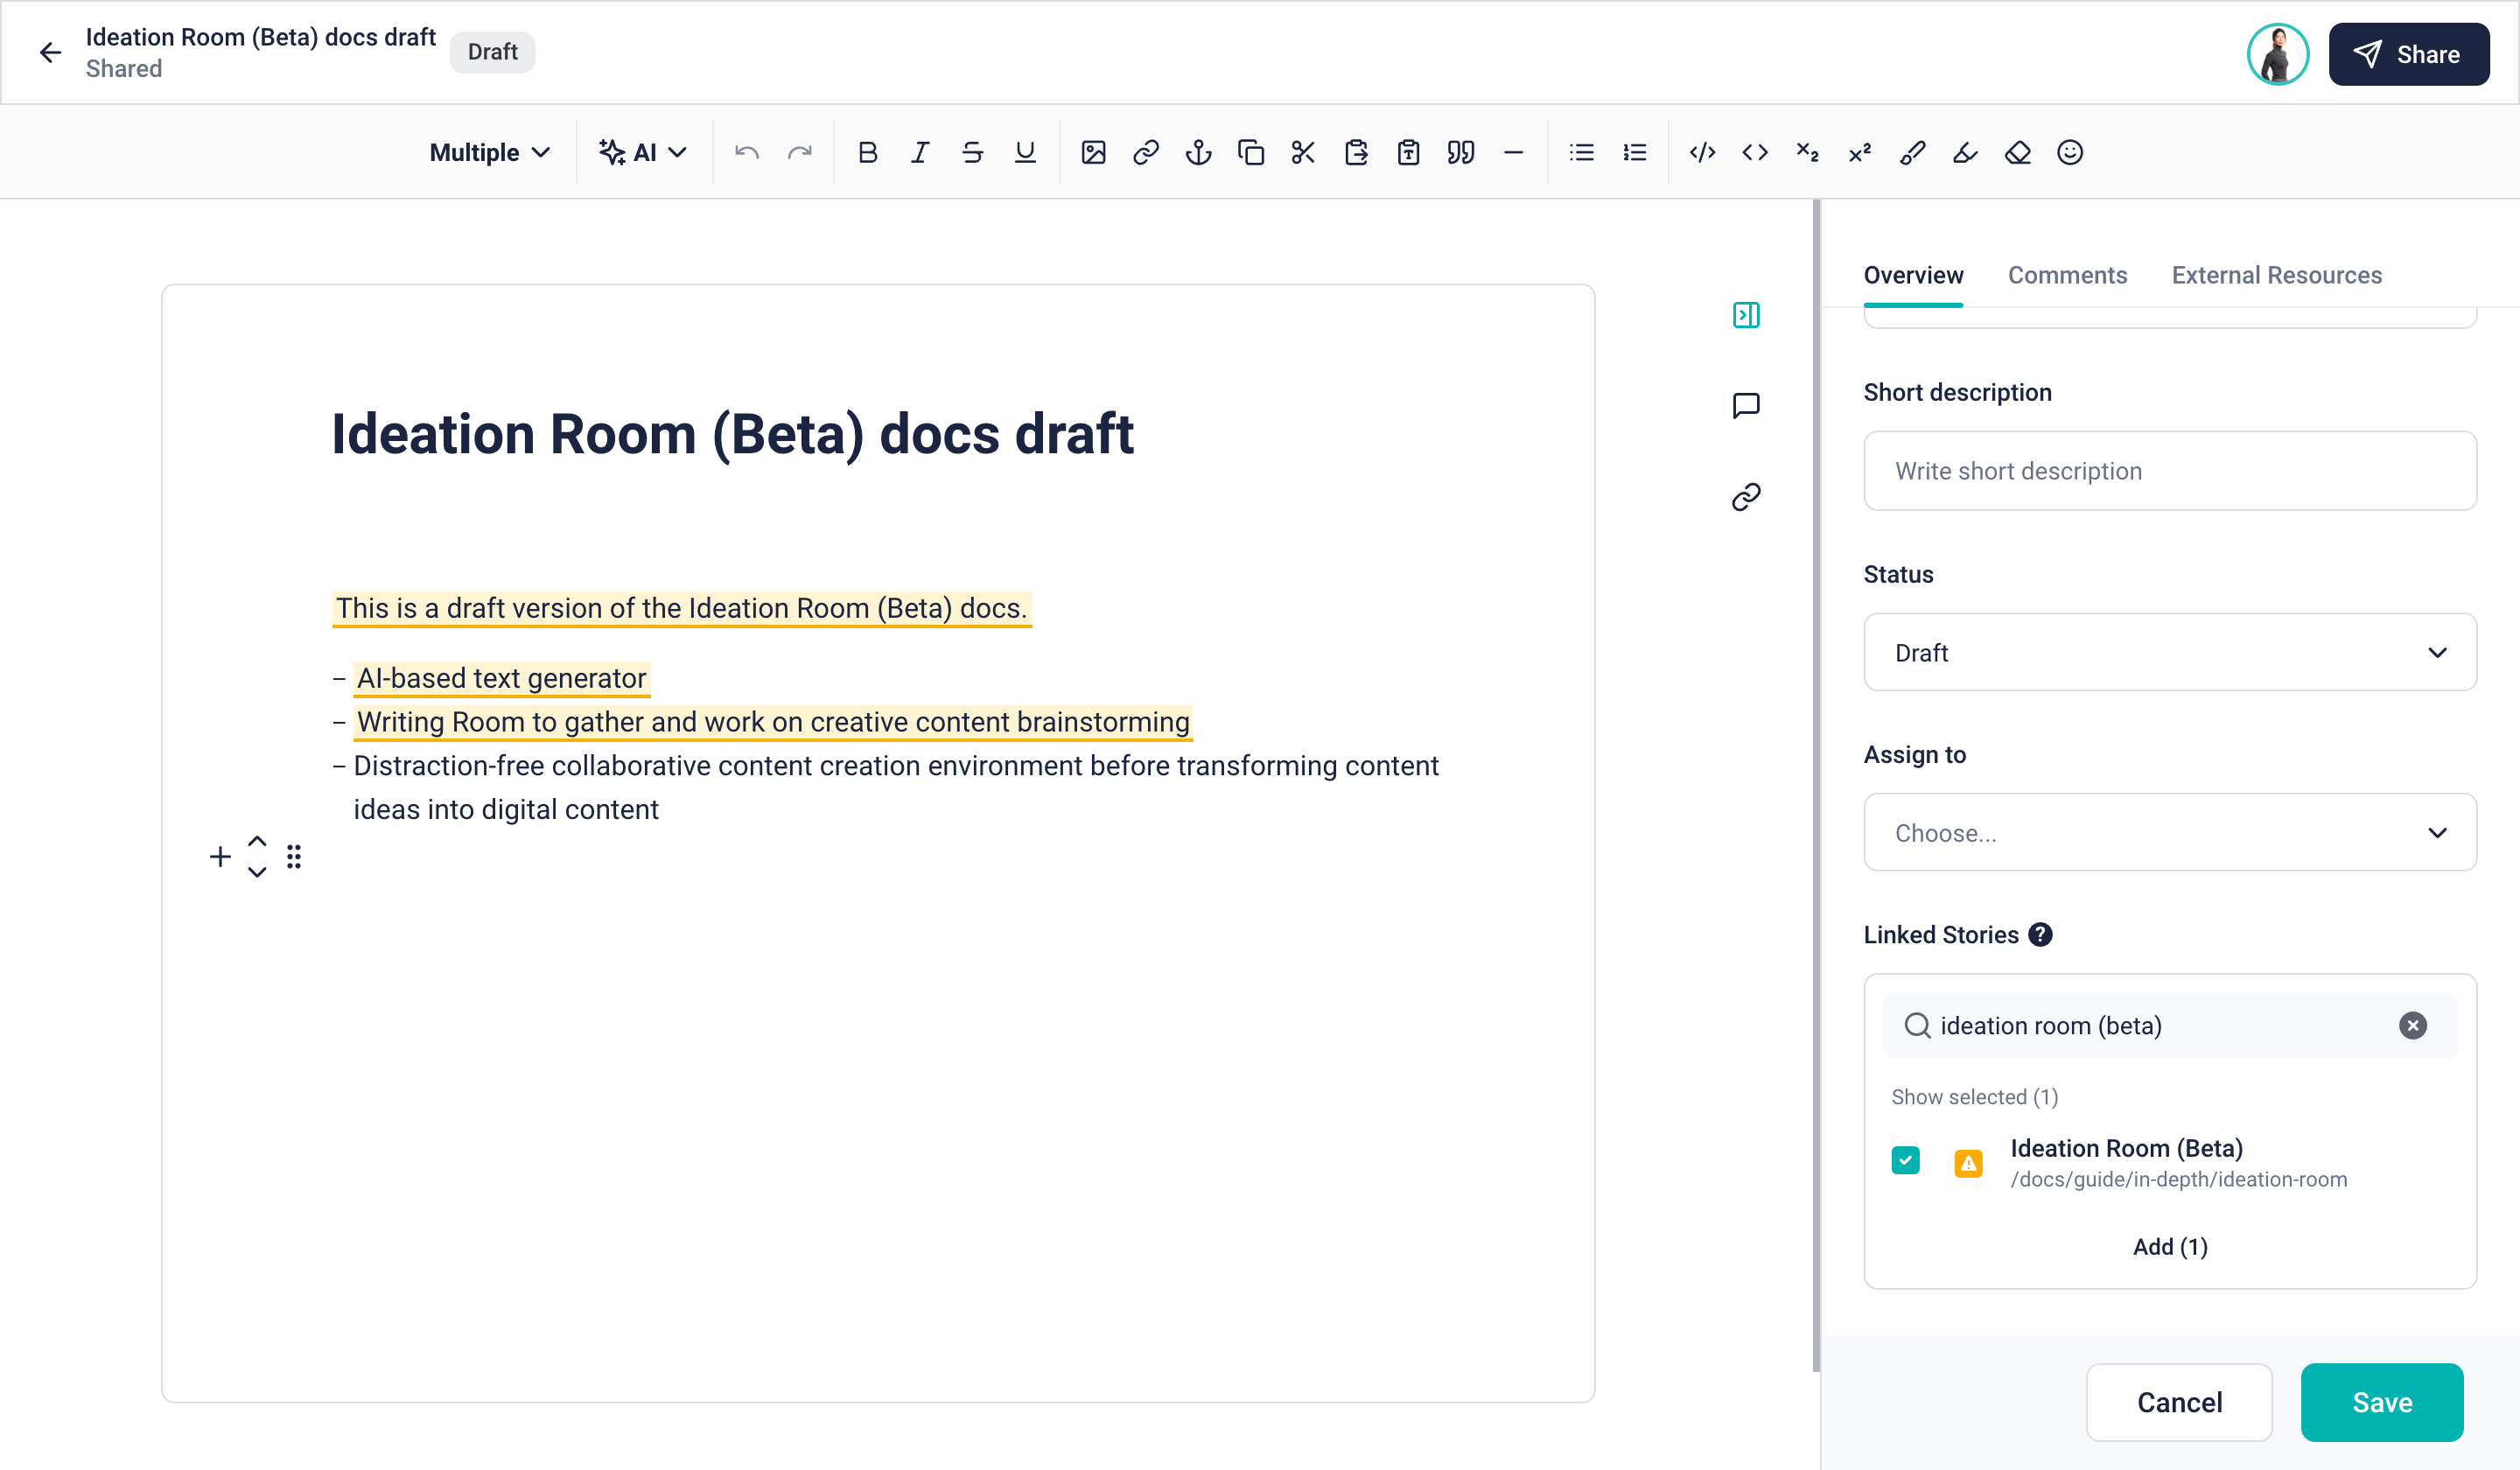
Task: Move the block up with the chevron
Action: click(257, 842)
